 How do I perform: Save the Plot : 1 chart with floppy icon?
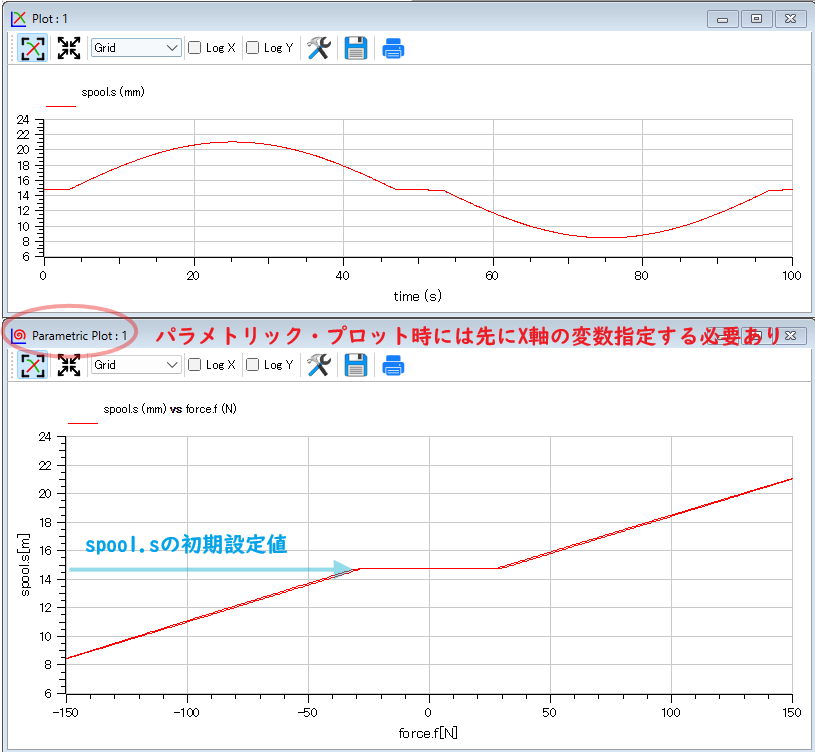pyautogui.click(x=356, y=48)
